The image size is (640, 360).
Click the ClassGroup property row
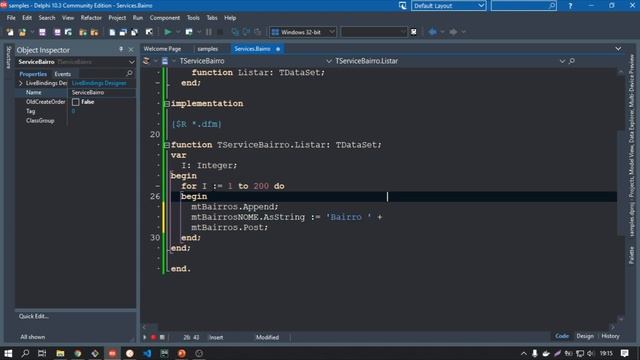tap(76, 121)
